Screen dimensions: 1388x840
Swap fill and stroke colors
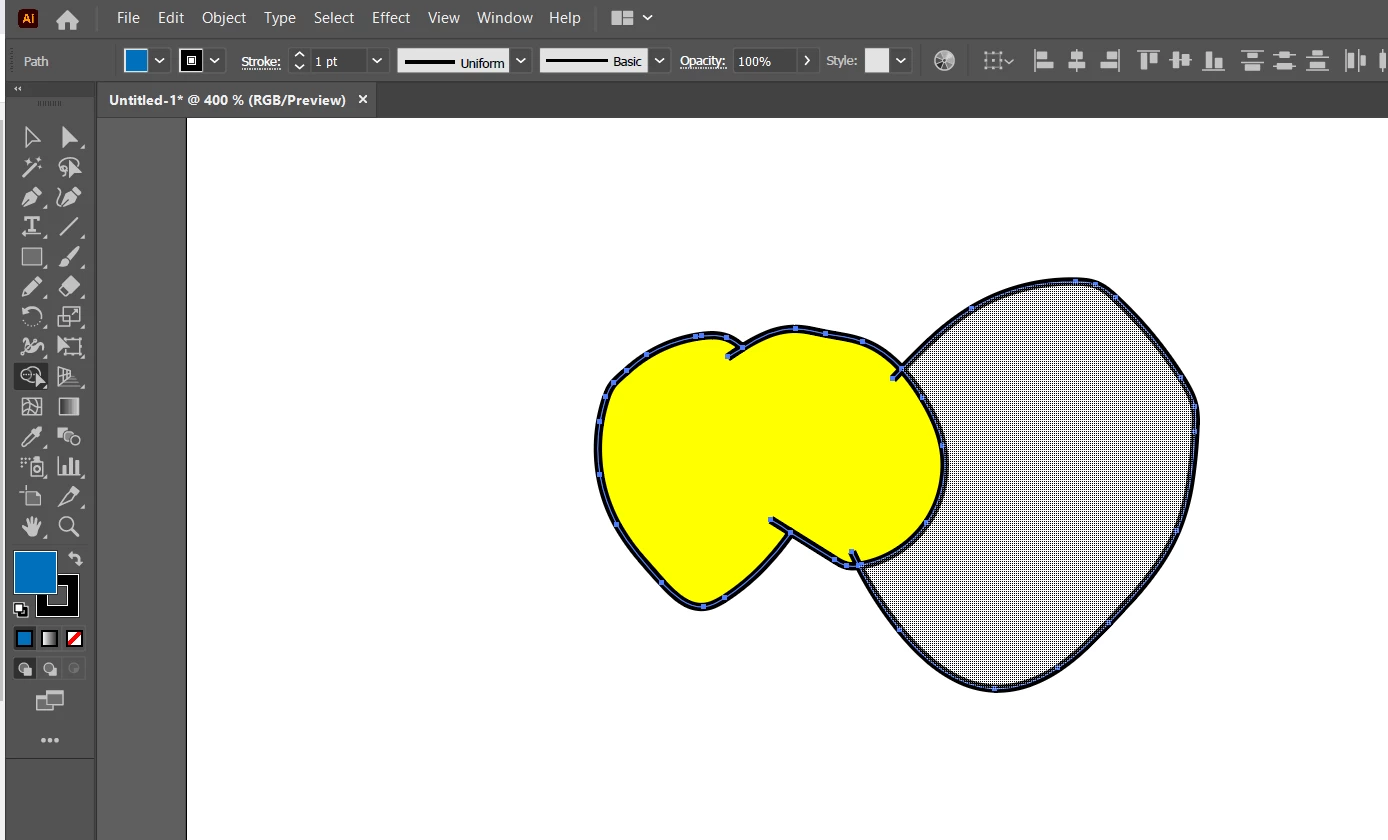coord(75,559)
